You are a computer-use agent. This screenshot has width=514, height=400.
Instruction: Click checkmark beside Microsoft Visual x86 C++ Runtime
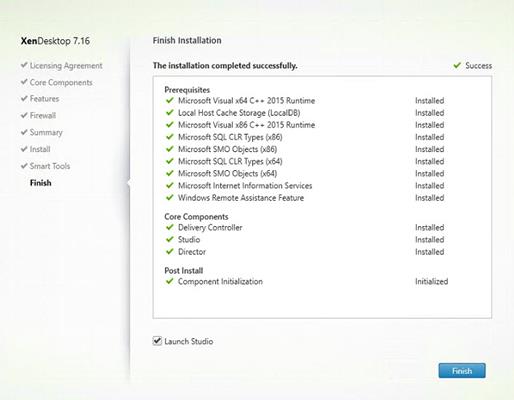point(170,124)
